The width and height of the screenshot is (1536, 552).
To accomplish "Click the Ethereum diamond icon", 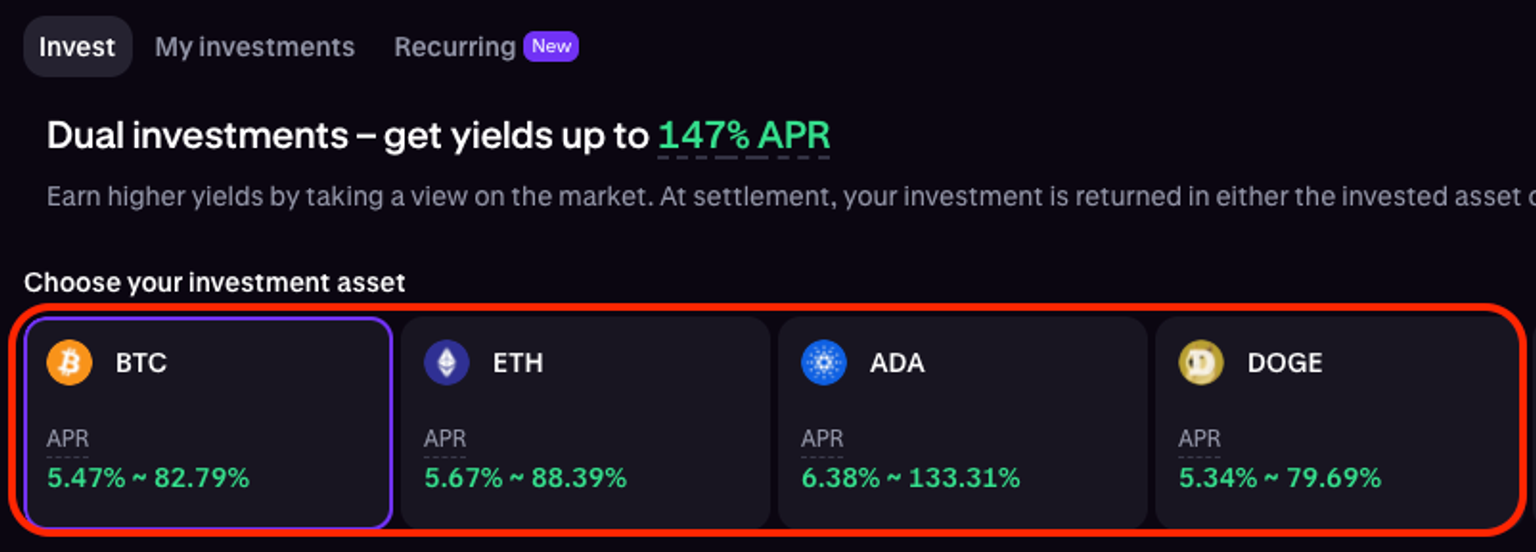I will click(446, 362).
